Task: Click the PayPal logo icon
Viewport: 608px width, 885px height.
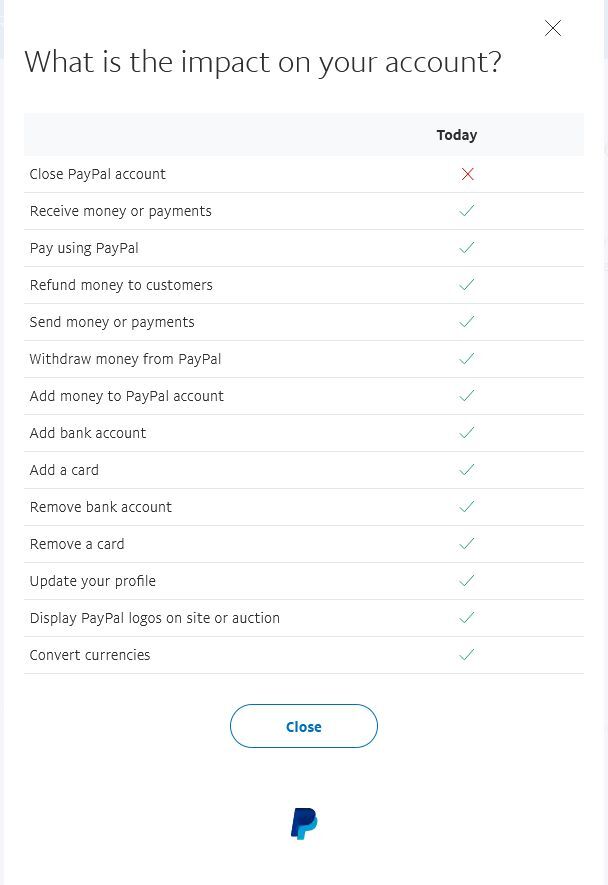Action: pos(304,824)
